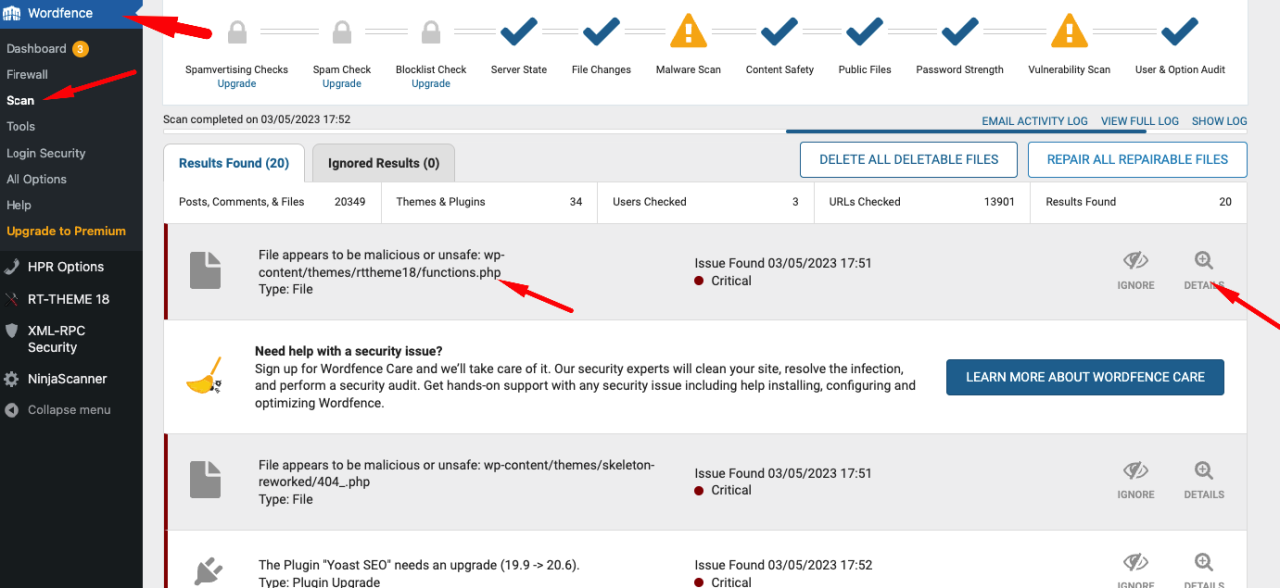This screenshot has height=588, width=1280.
Task: Click the Spamvertising Checks lock icon
Action: coord(236,32)
